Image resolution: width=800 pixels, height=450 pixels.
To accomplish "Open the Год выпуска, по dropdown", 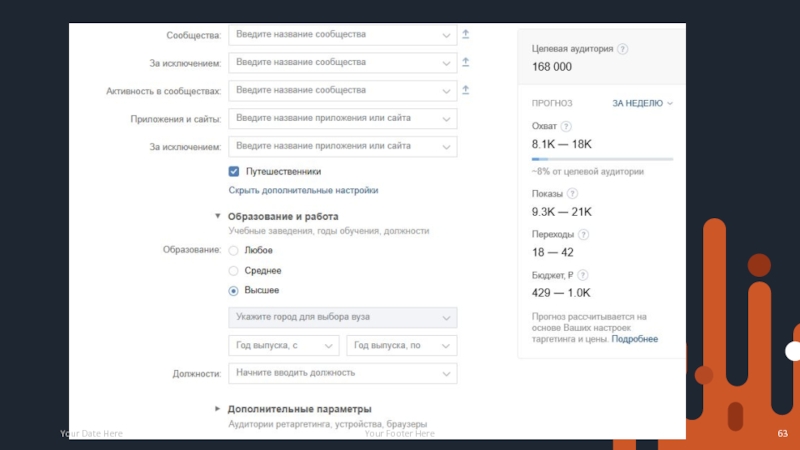I will click(401, 345).
